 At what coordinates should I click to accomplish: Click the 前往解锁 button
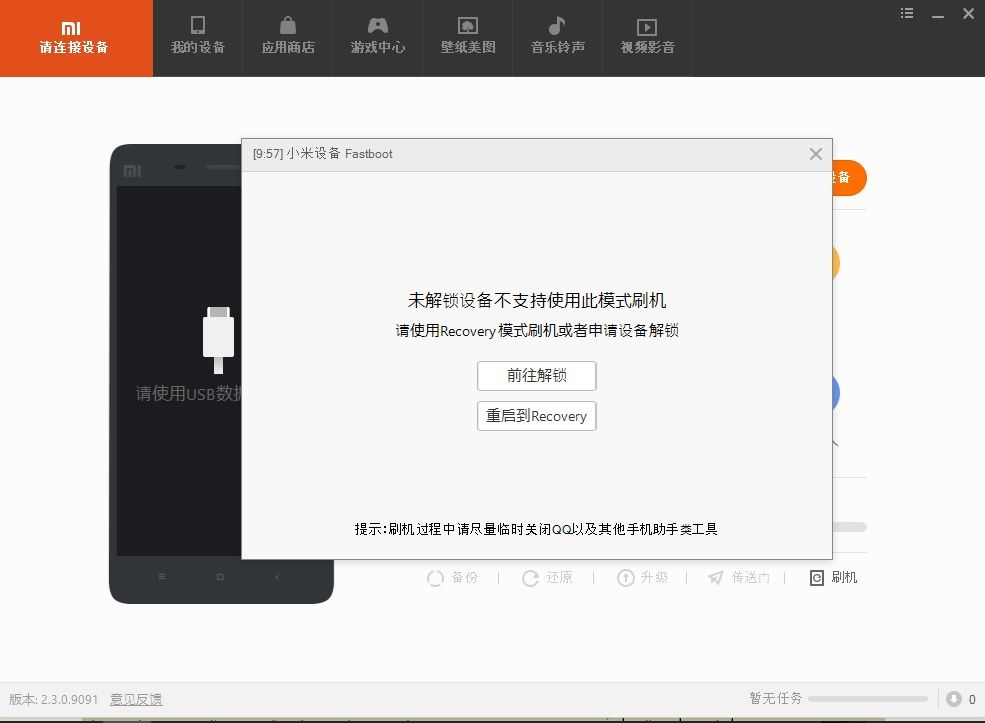point(536,376)
